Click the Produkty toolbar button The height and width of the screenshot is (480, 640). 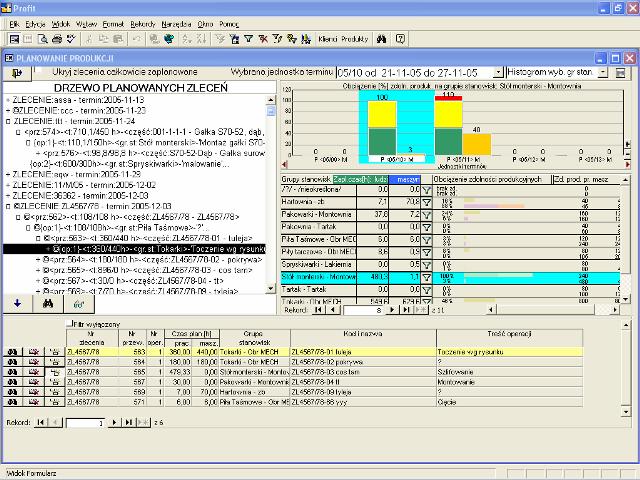(x=355, y=39)
